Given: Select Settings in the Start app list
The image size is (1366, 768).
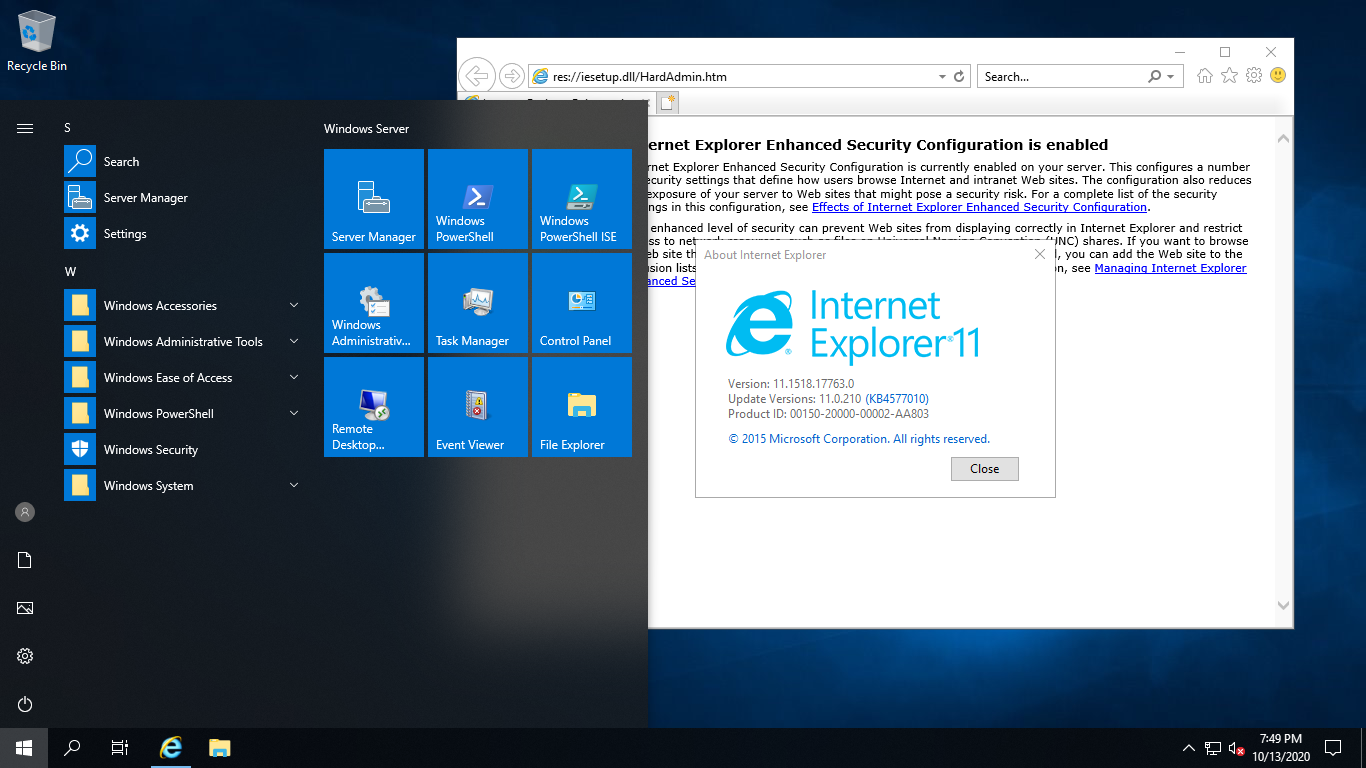Looking at the screenshot, I should tap(184, 234).
